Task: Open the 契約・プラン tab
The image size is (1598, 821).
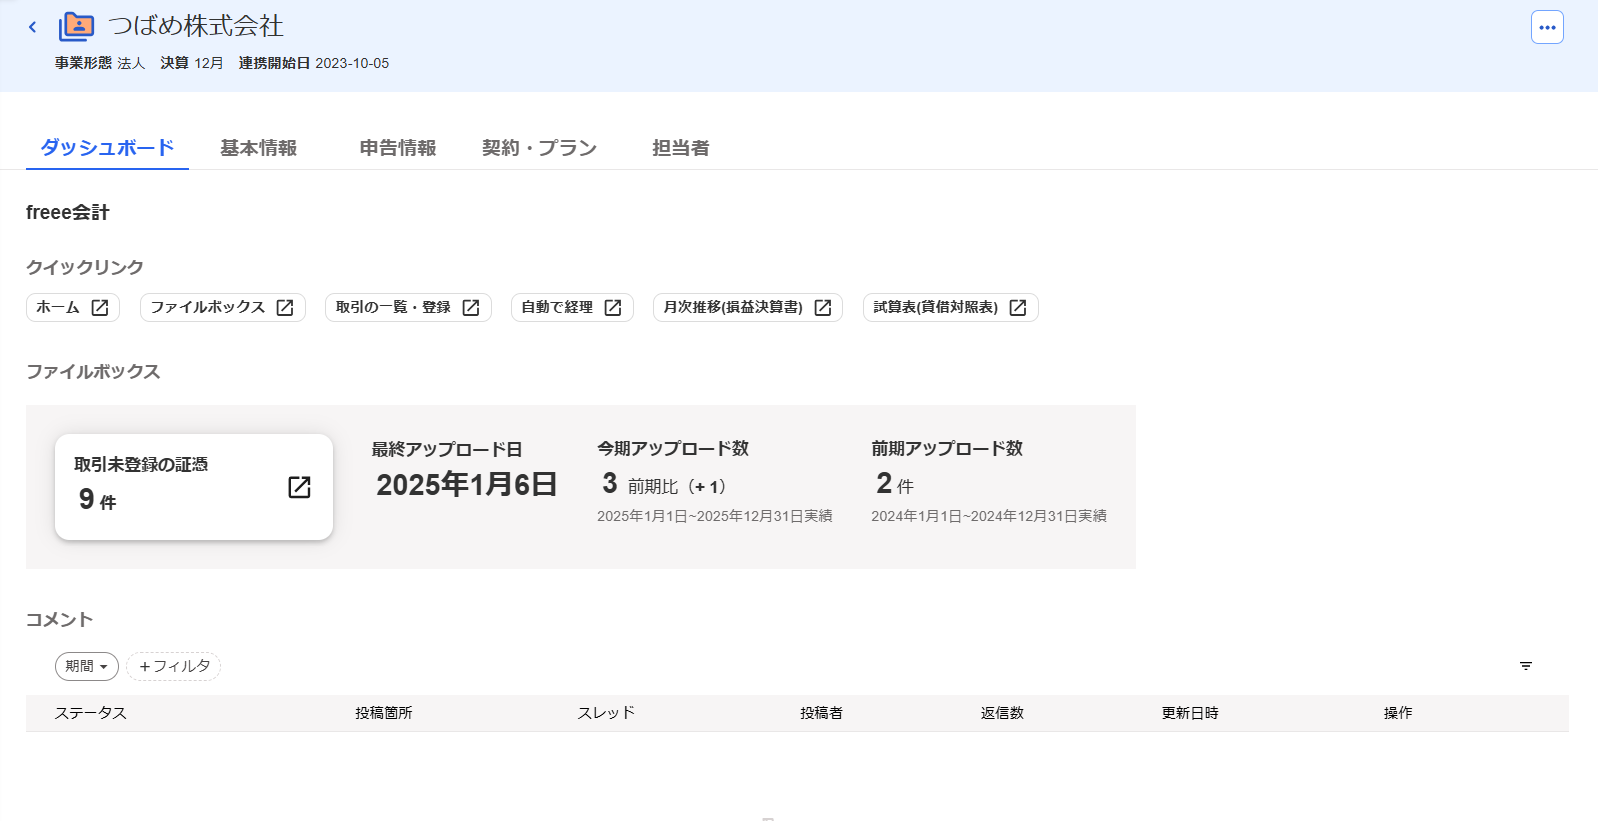Action: tap(539, 148)
